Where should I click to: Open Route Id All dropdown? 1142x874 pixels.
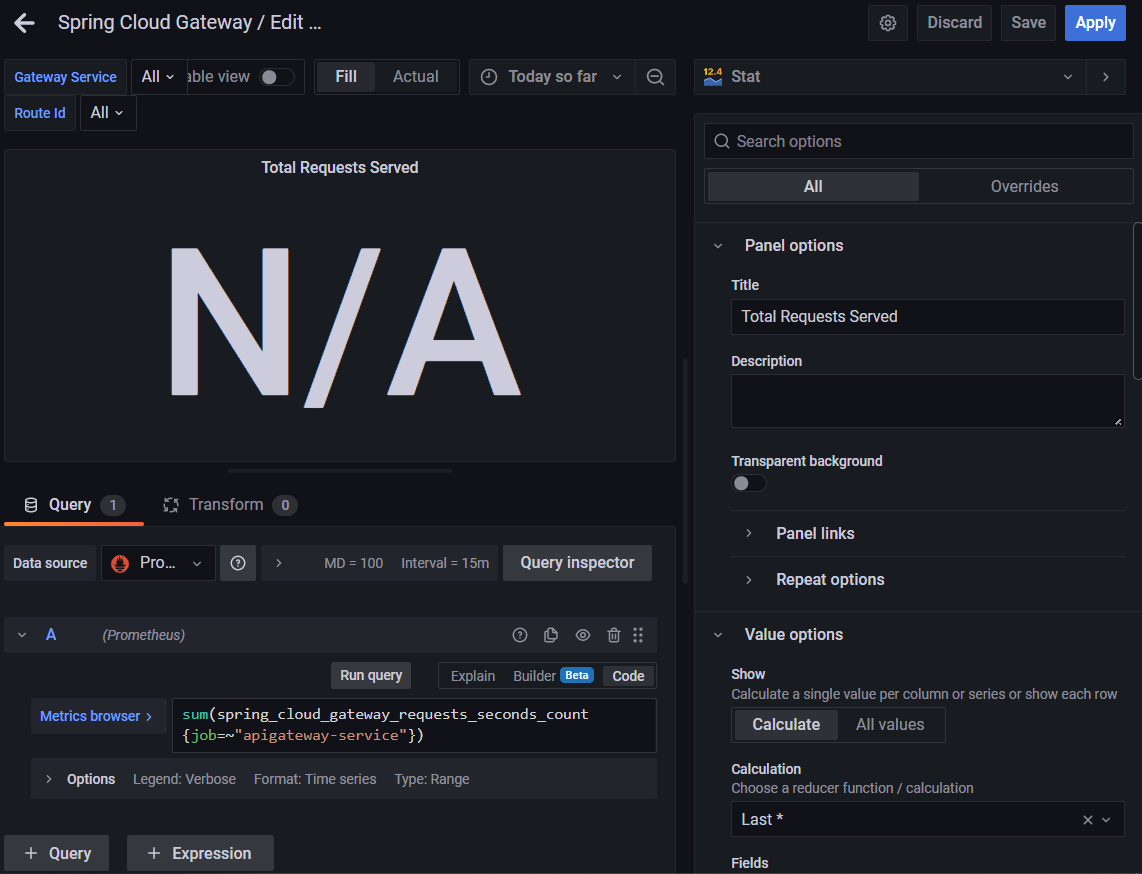(x=107, y=113)
